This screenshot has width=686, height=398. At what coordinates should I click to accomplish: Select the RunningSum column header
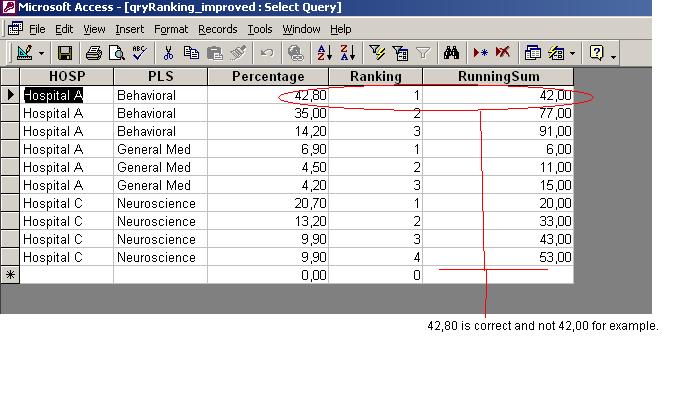point(498,77)
